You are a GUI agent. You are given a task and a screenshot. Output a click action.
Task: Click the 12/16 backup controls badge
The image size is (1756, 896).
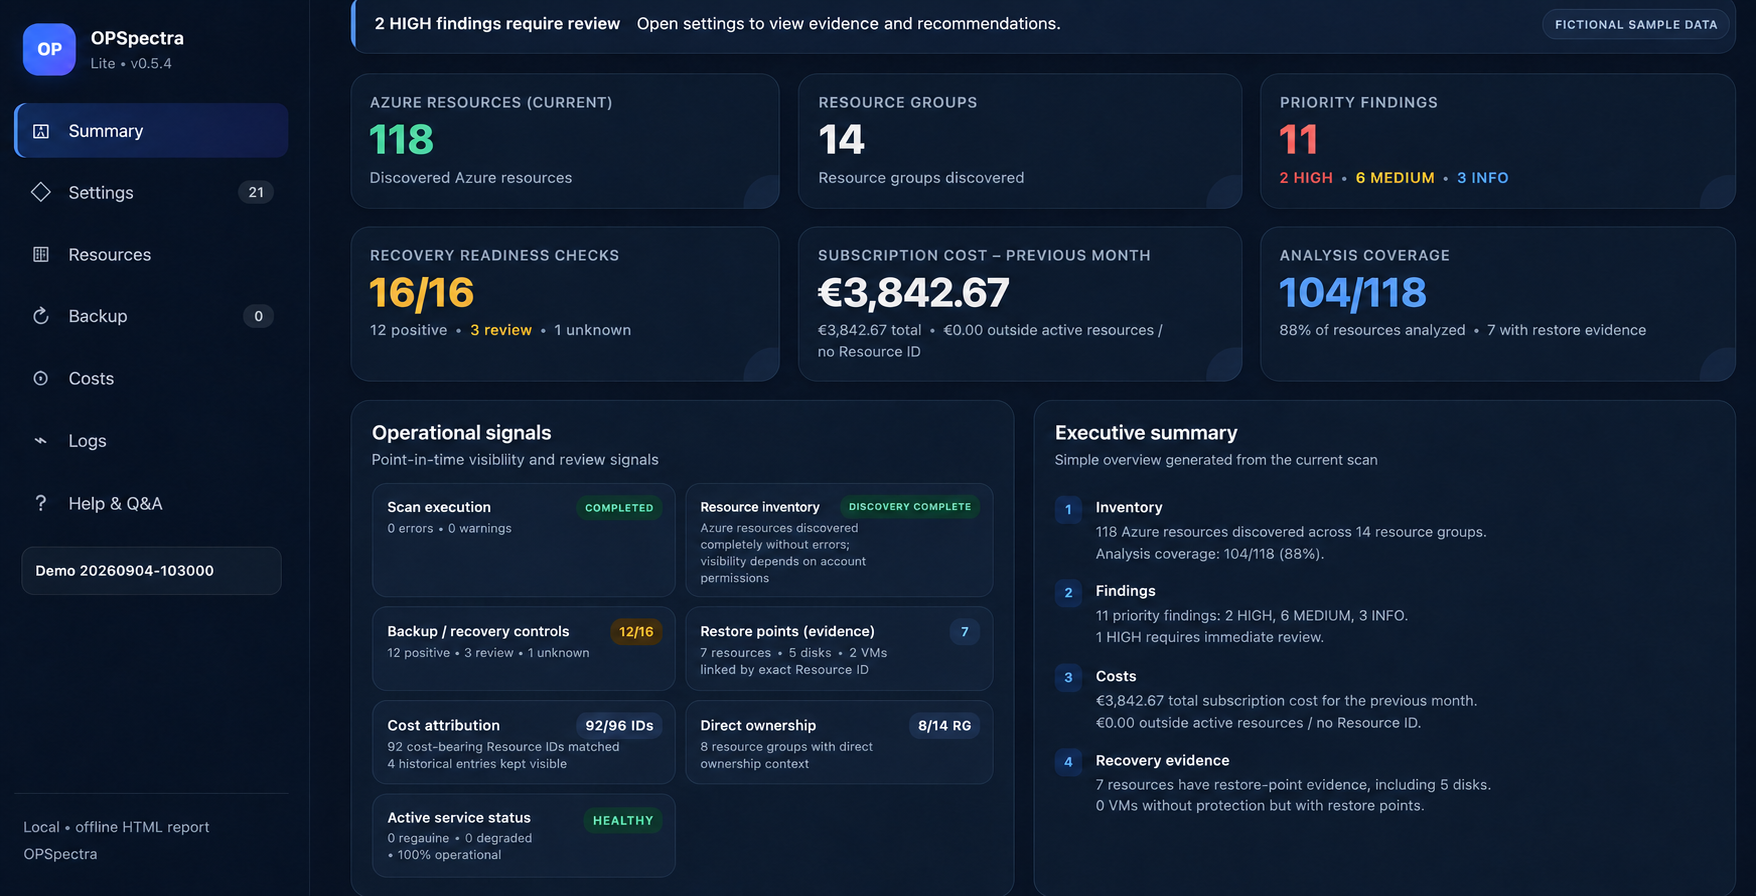coord(636,632)
